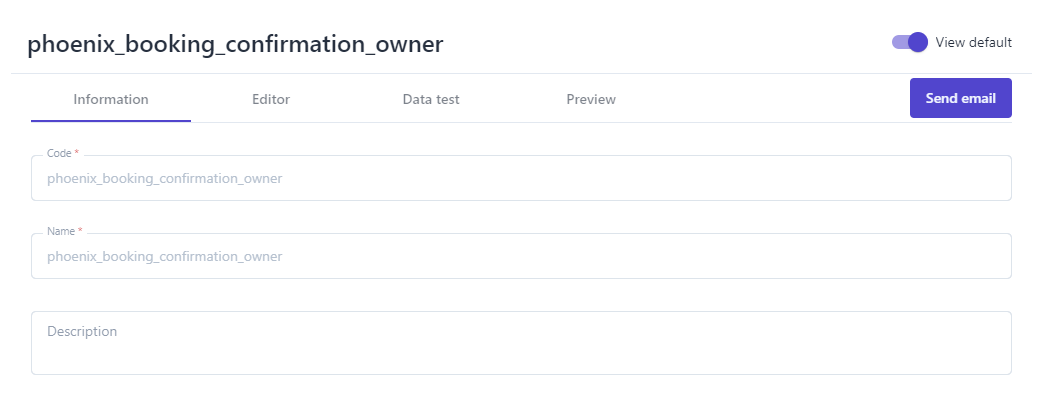Switch to the Information tab
The image size is (1043, 412).
click(x=111, y=99)
